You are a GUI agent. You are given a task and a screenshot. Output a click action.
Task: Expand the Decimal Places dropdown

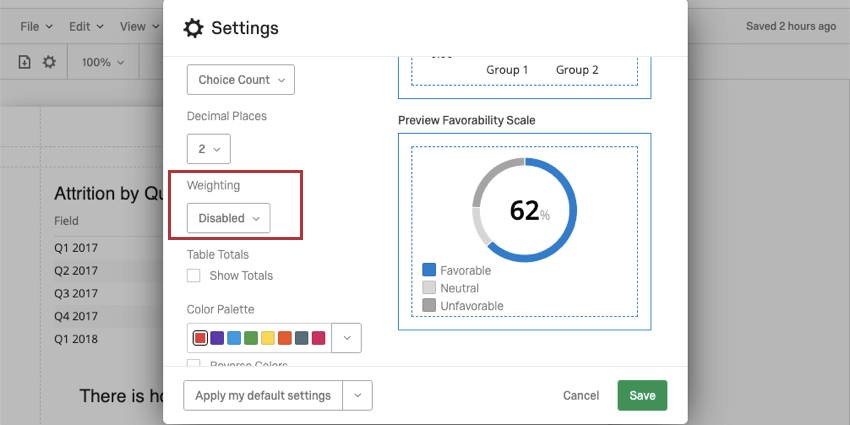pos(208,149)
